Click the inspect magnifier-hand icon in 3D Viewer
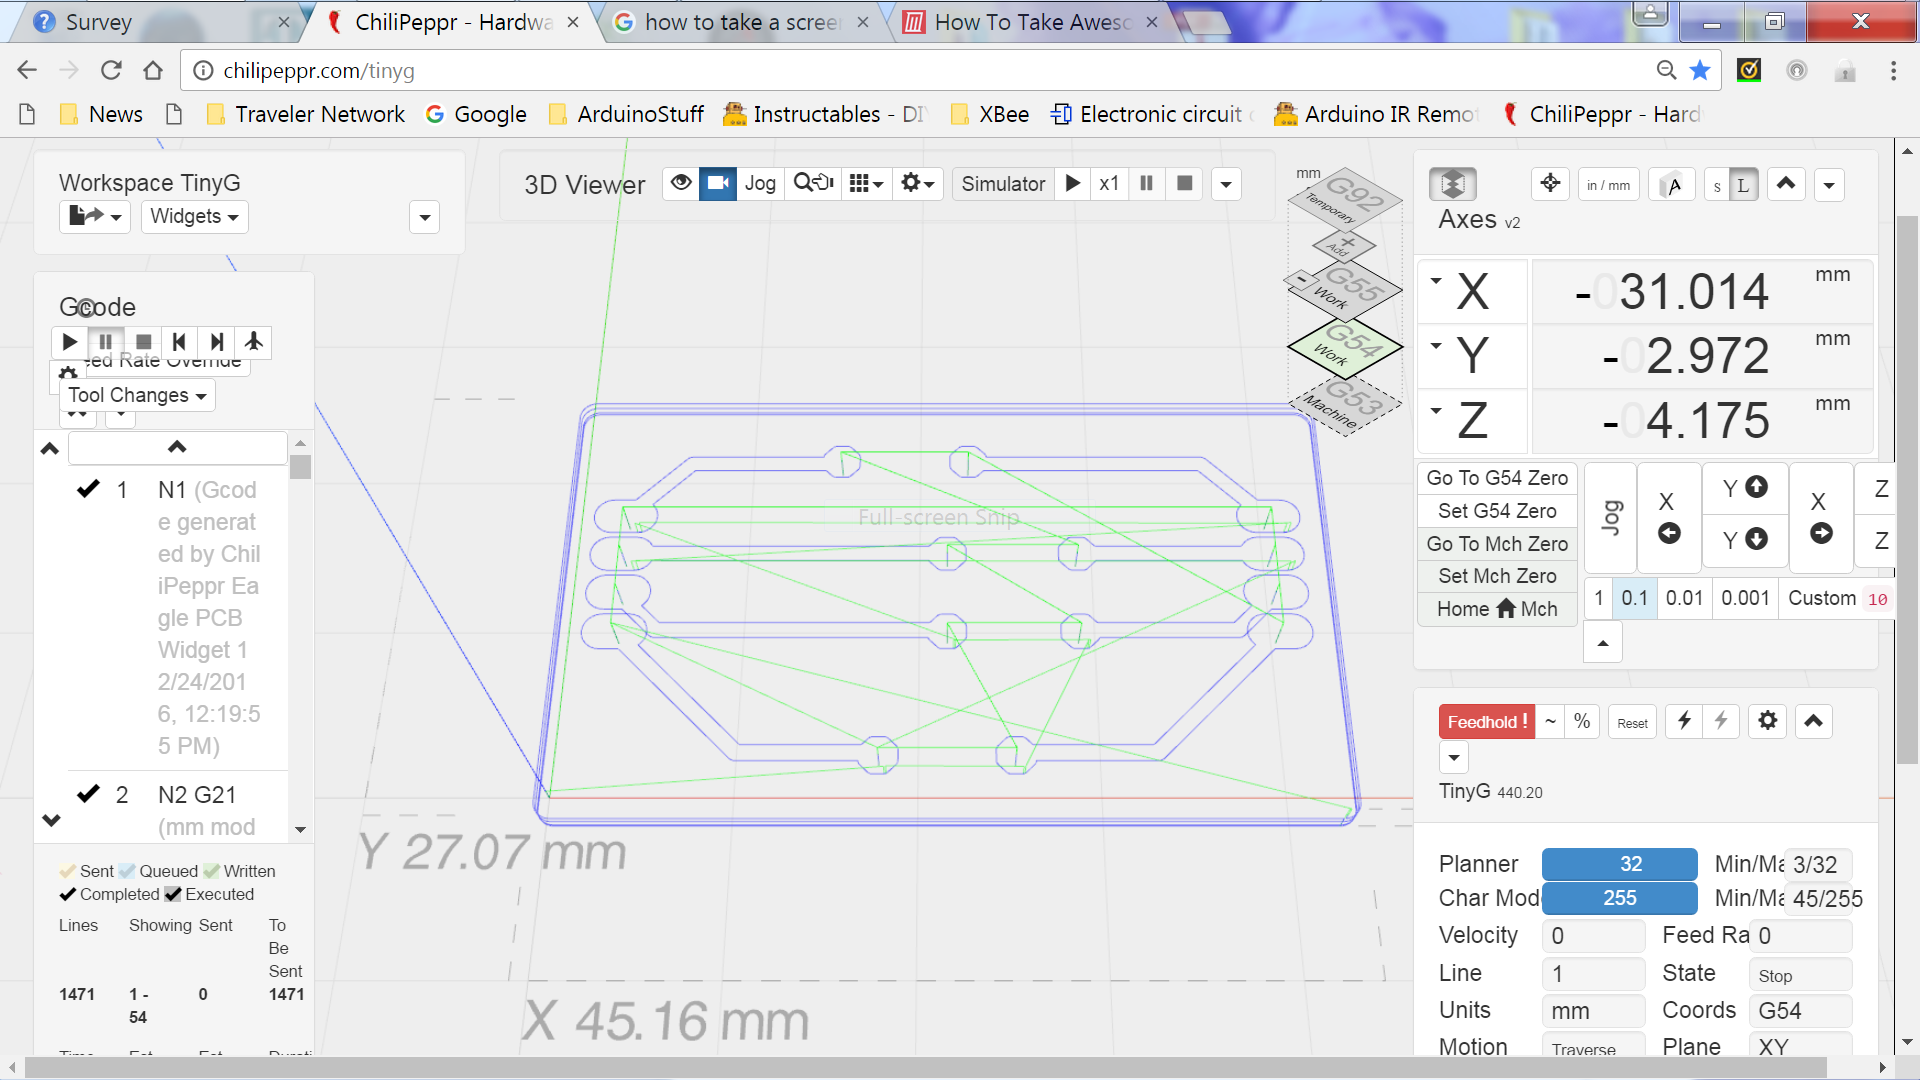Screen dimensions: 1920x1080 [x=813, y=183]
